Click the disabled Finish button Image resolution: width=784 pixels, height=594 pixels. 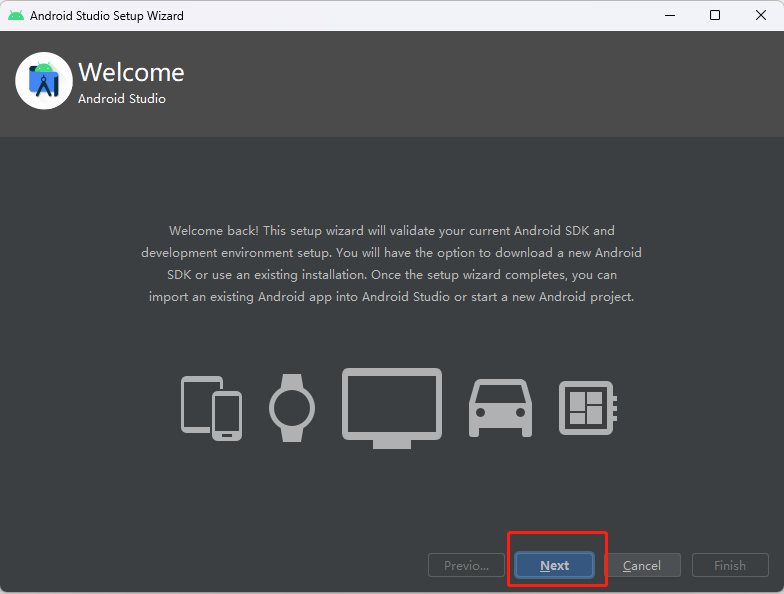click(730, 566)
